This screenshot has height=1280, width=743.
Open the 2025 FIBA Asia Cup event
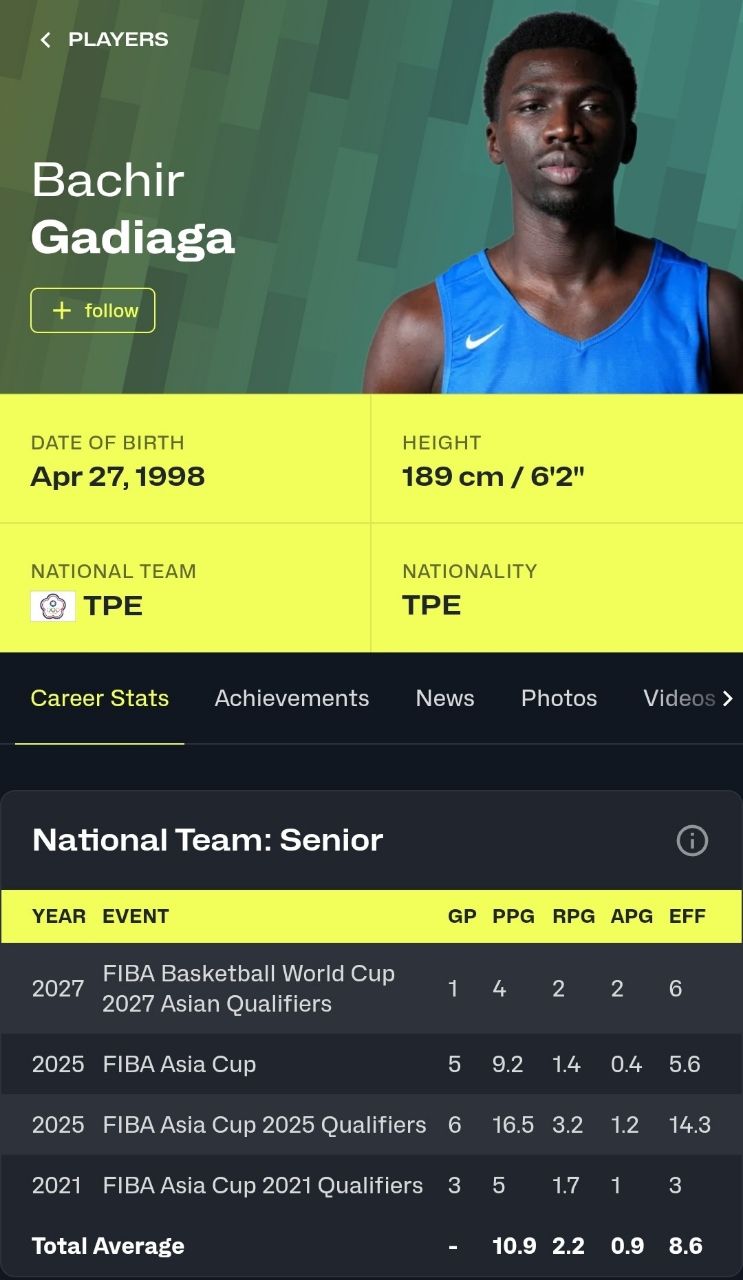click(x=179, y=1064)
